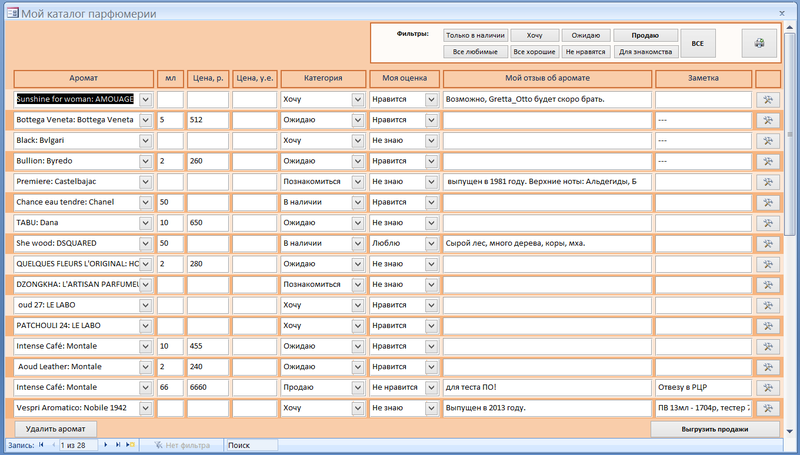Apply the Ожидаю filter button
Screen dimensions: 800x455
click(x=586, y=35)
